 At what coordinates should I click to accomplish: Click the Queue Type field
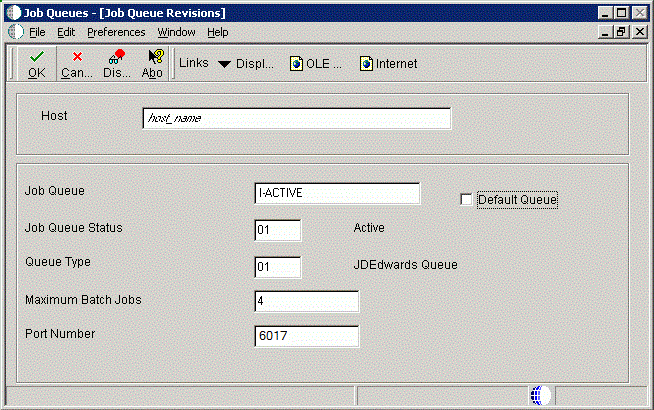[277, 267]
